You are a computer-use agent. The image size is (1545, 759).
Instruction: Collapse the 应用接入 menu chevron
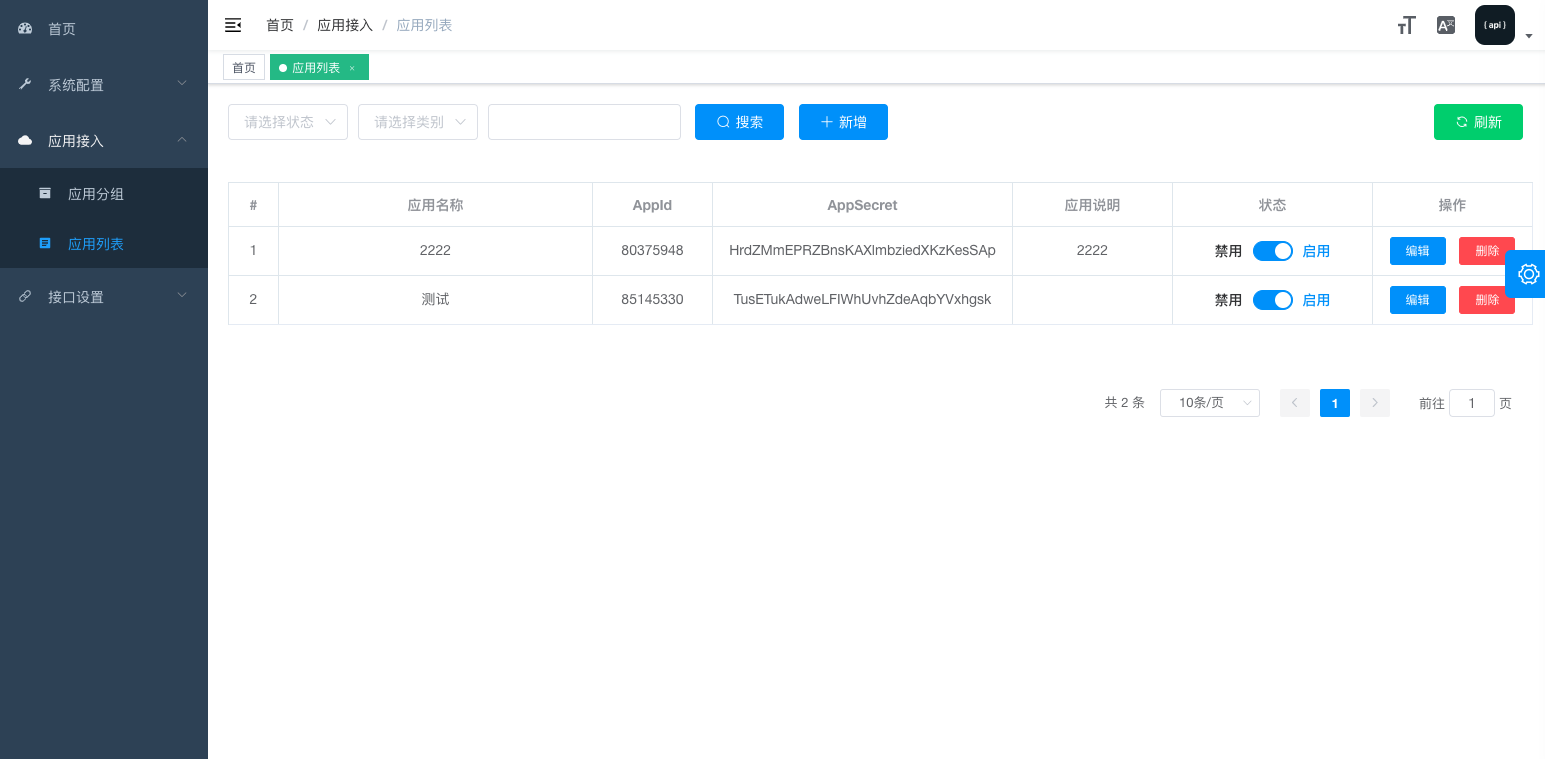(x=182, y=140)
